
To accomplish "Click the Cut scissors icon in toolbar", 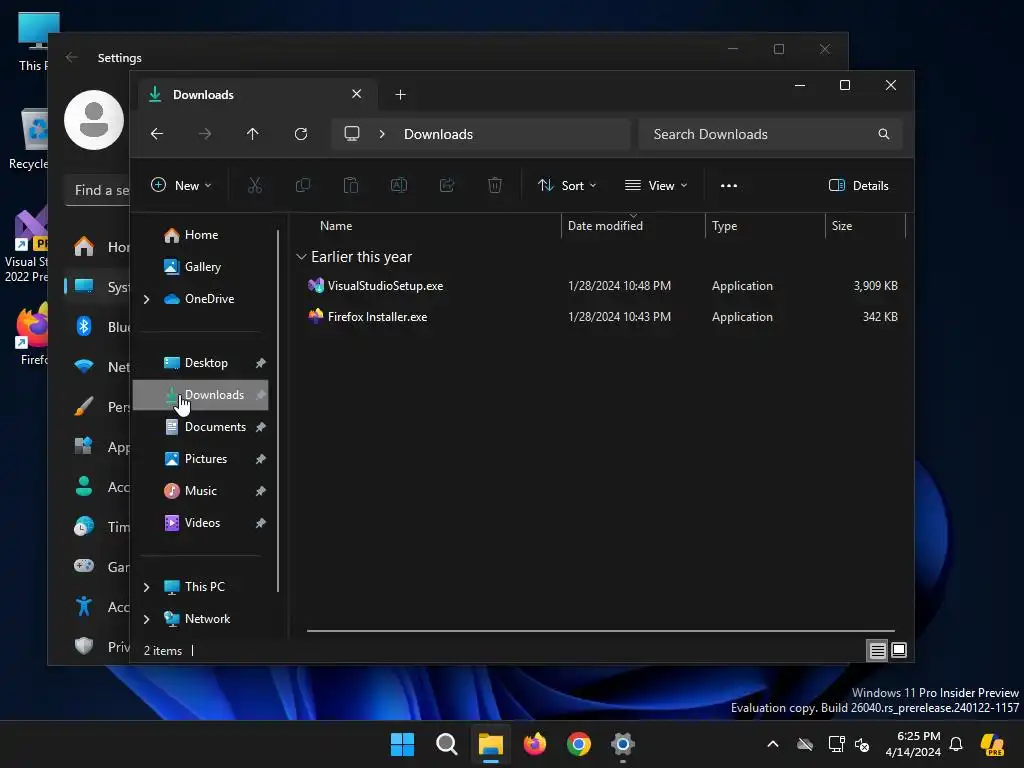I will pyautogui.click(x=255, y=185).
